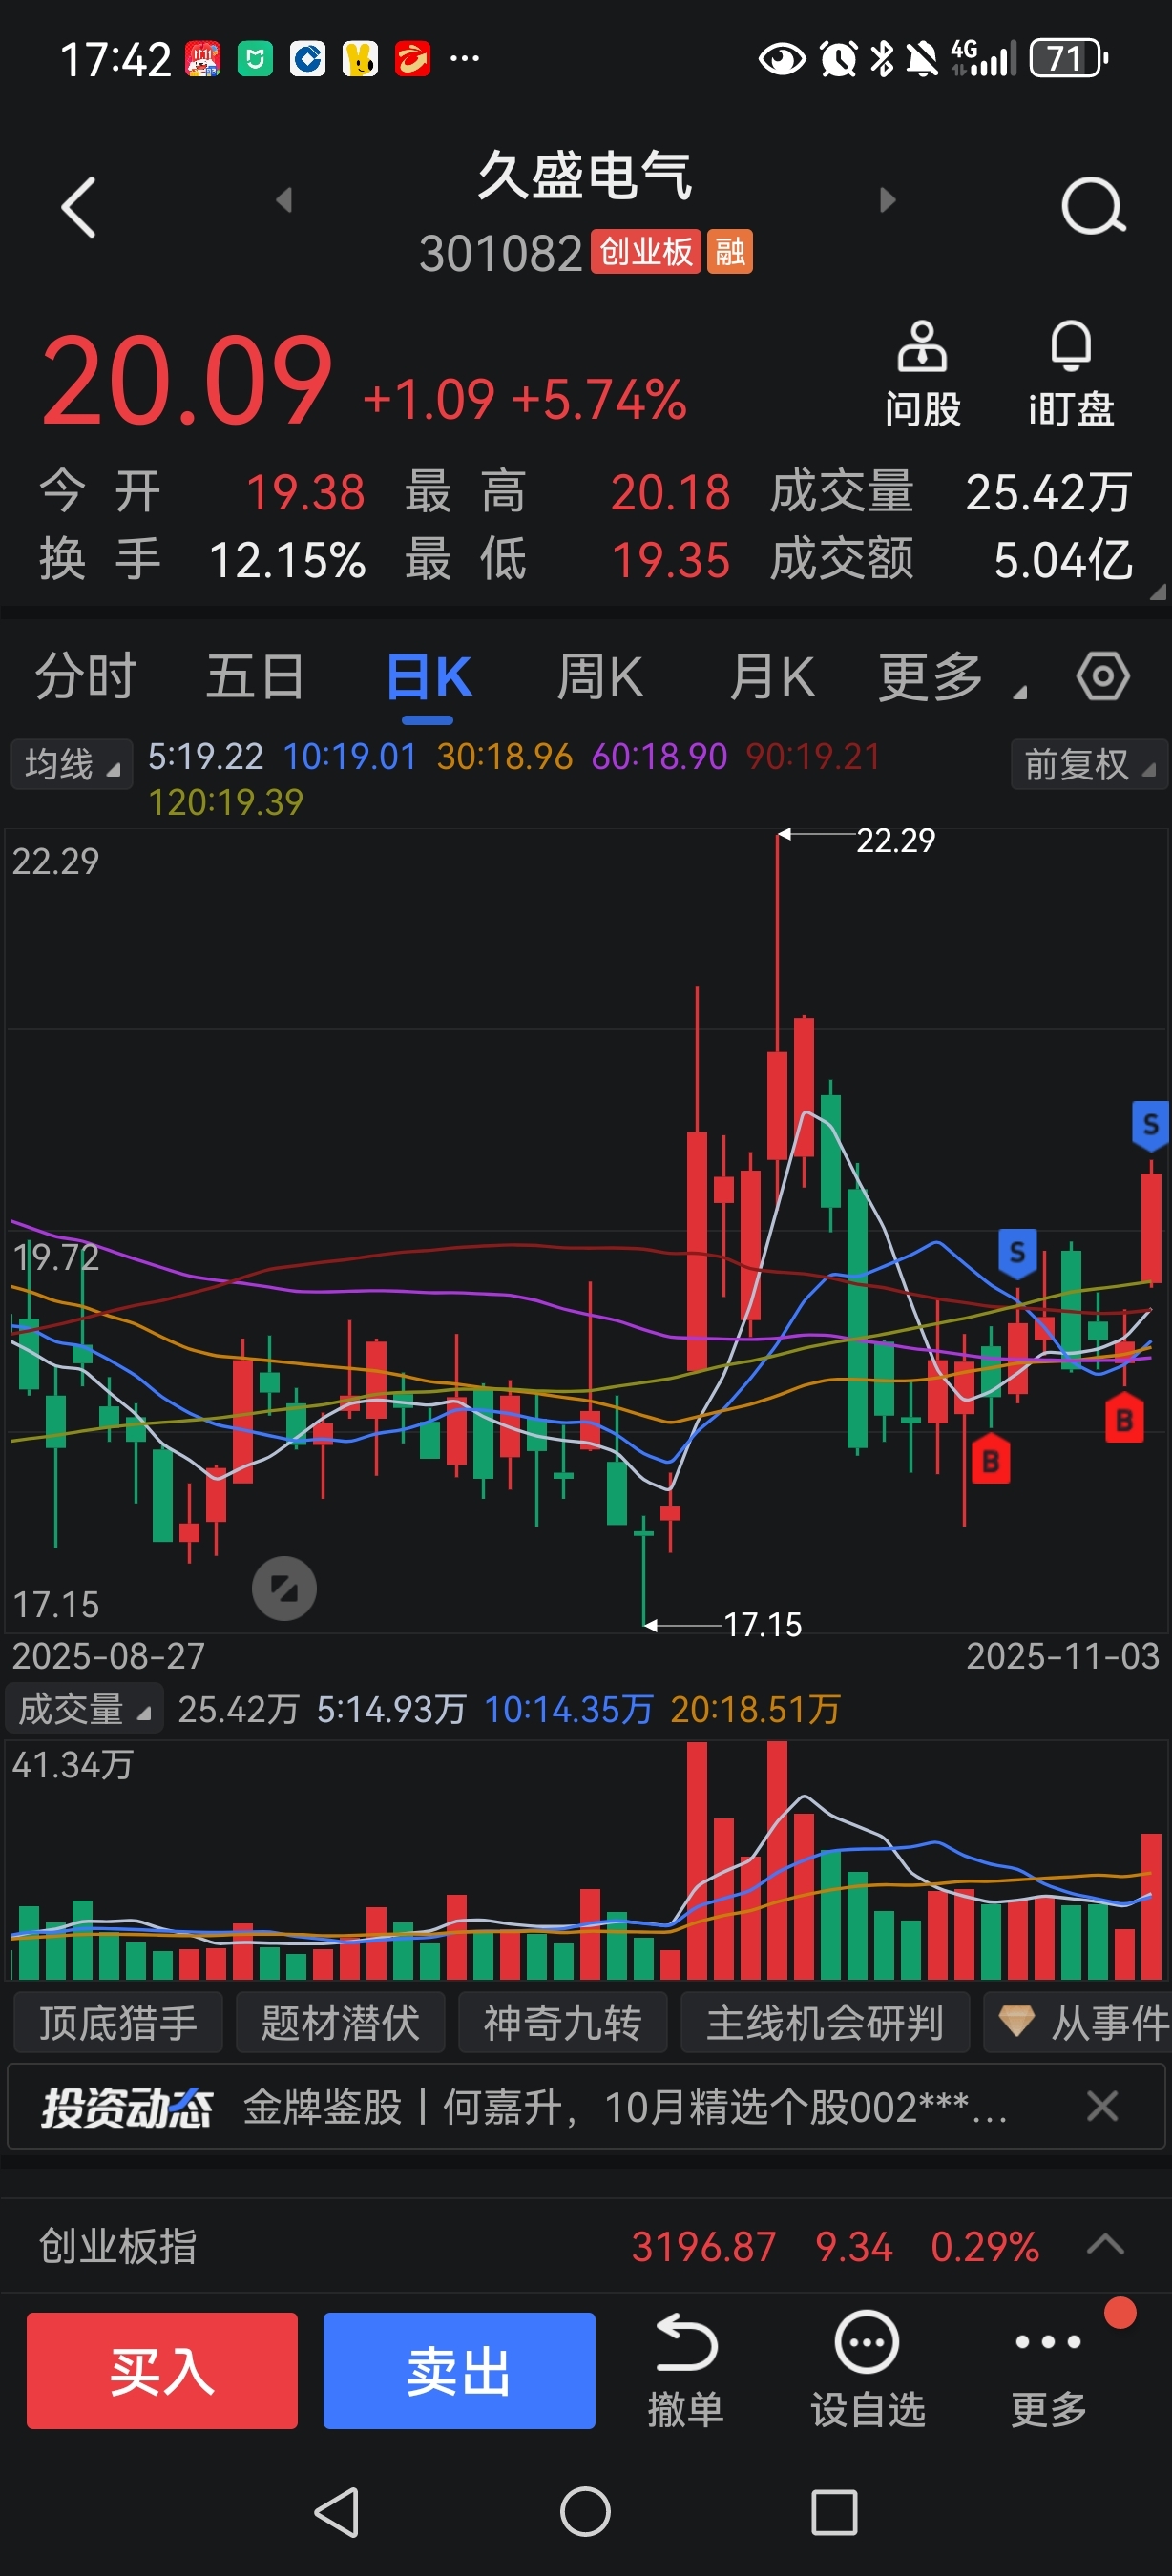Screen dimensions: 1172x2576
Task: Switch to 五日 tab
Action: tap(256, 677)
